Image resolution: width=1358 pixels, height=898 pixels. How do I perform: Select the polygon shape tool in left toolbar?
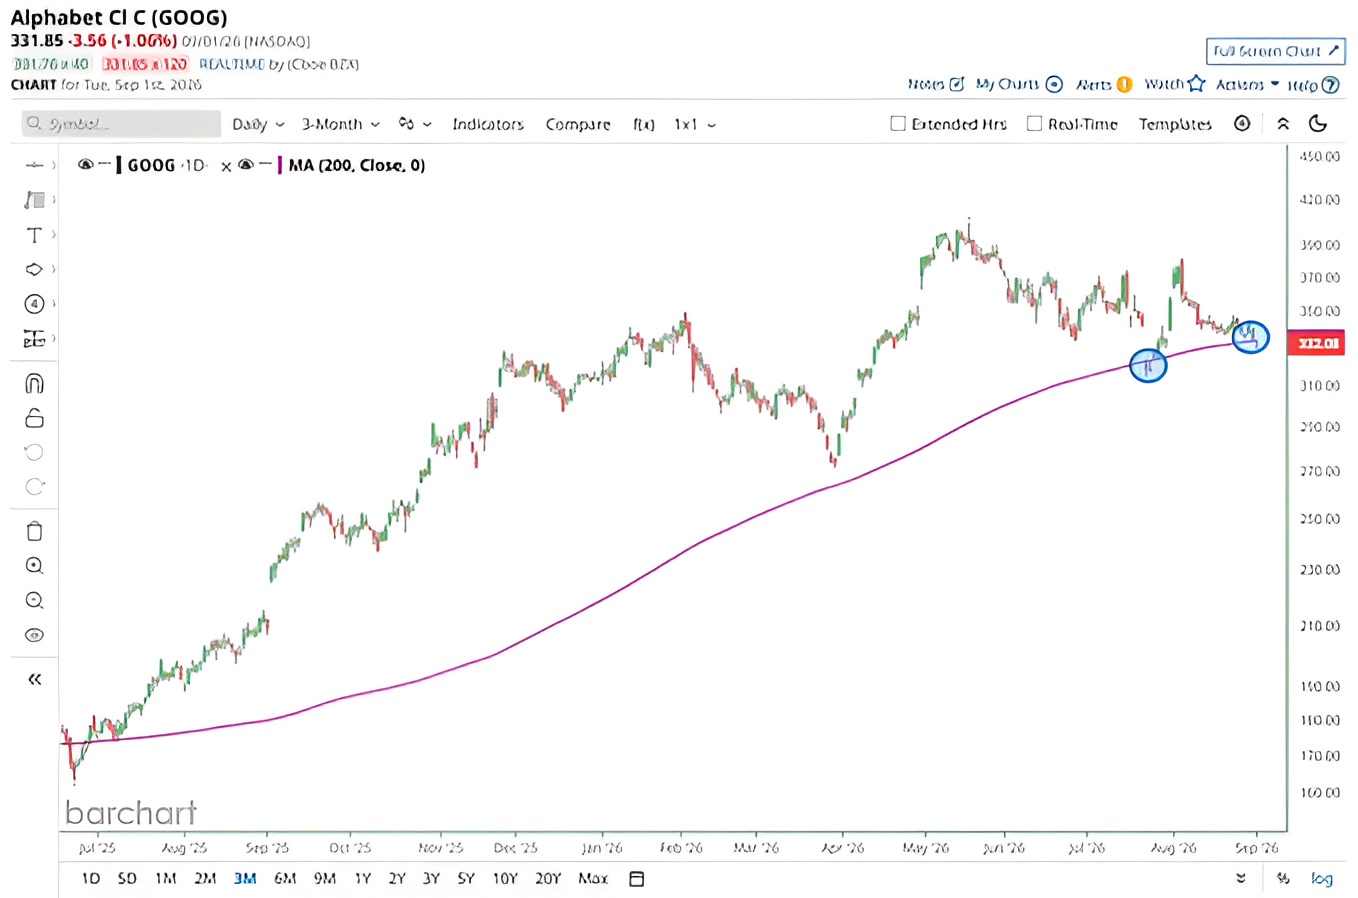pyautogui.click(x=34, y=269)
